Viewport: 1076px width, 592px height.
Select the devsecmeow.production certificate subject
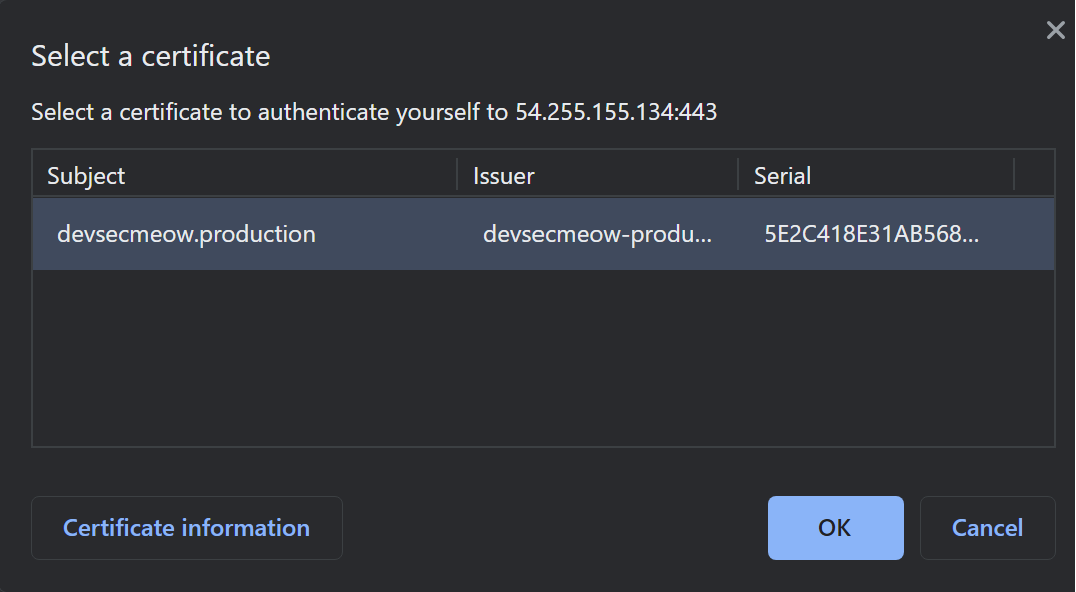tap(187, 234)
